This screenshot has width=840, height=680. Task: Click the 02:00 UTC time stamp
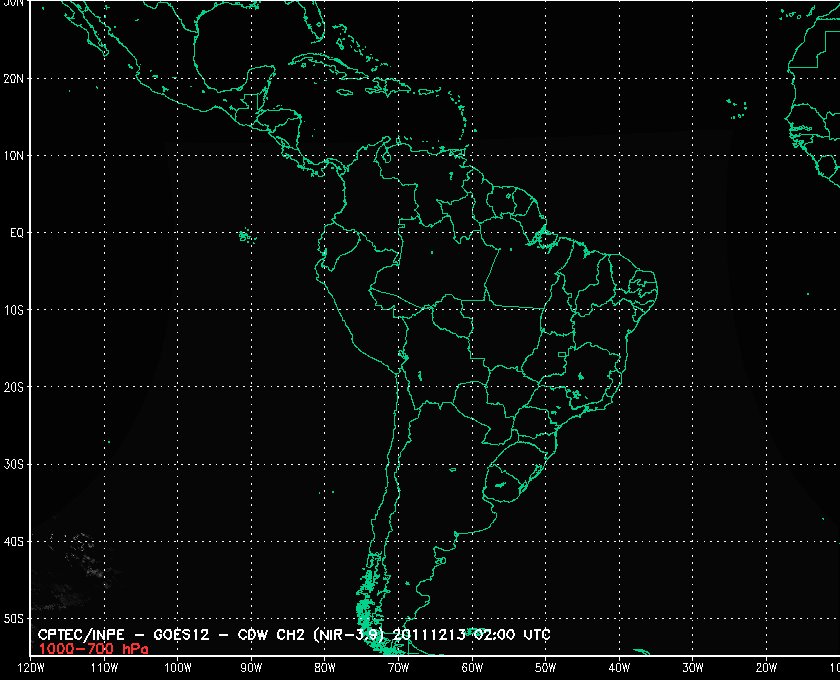point(512,636)
